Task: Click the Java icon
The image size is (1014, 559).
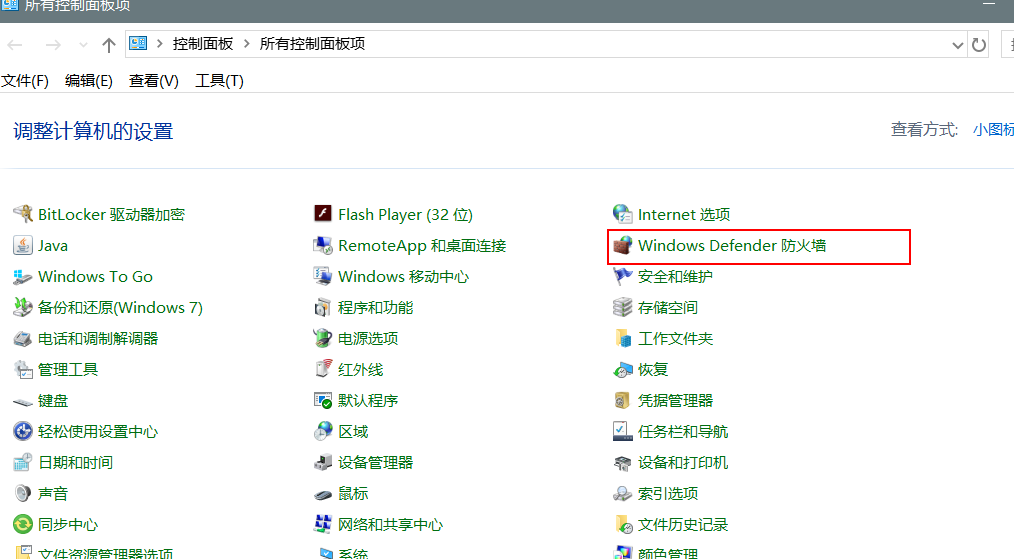Action: click(23, 245)
